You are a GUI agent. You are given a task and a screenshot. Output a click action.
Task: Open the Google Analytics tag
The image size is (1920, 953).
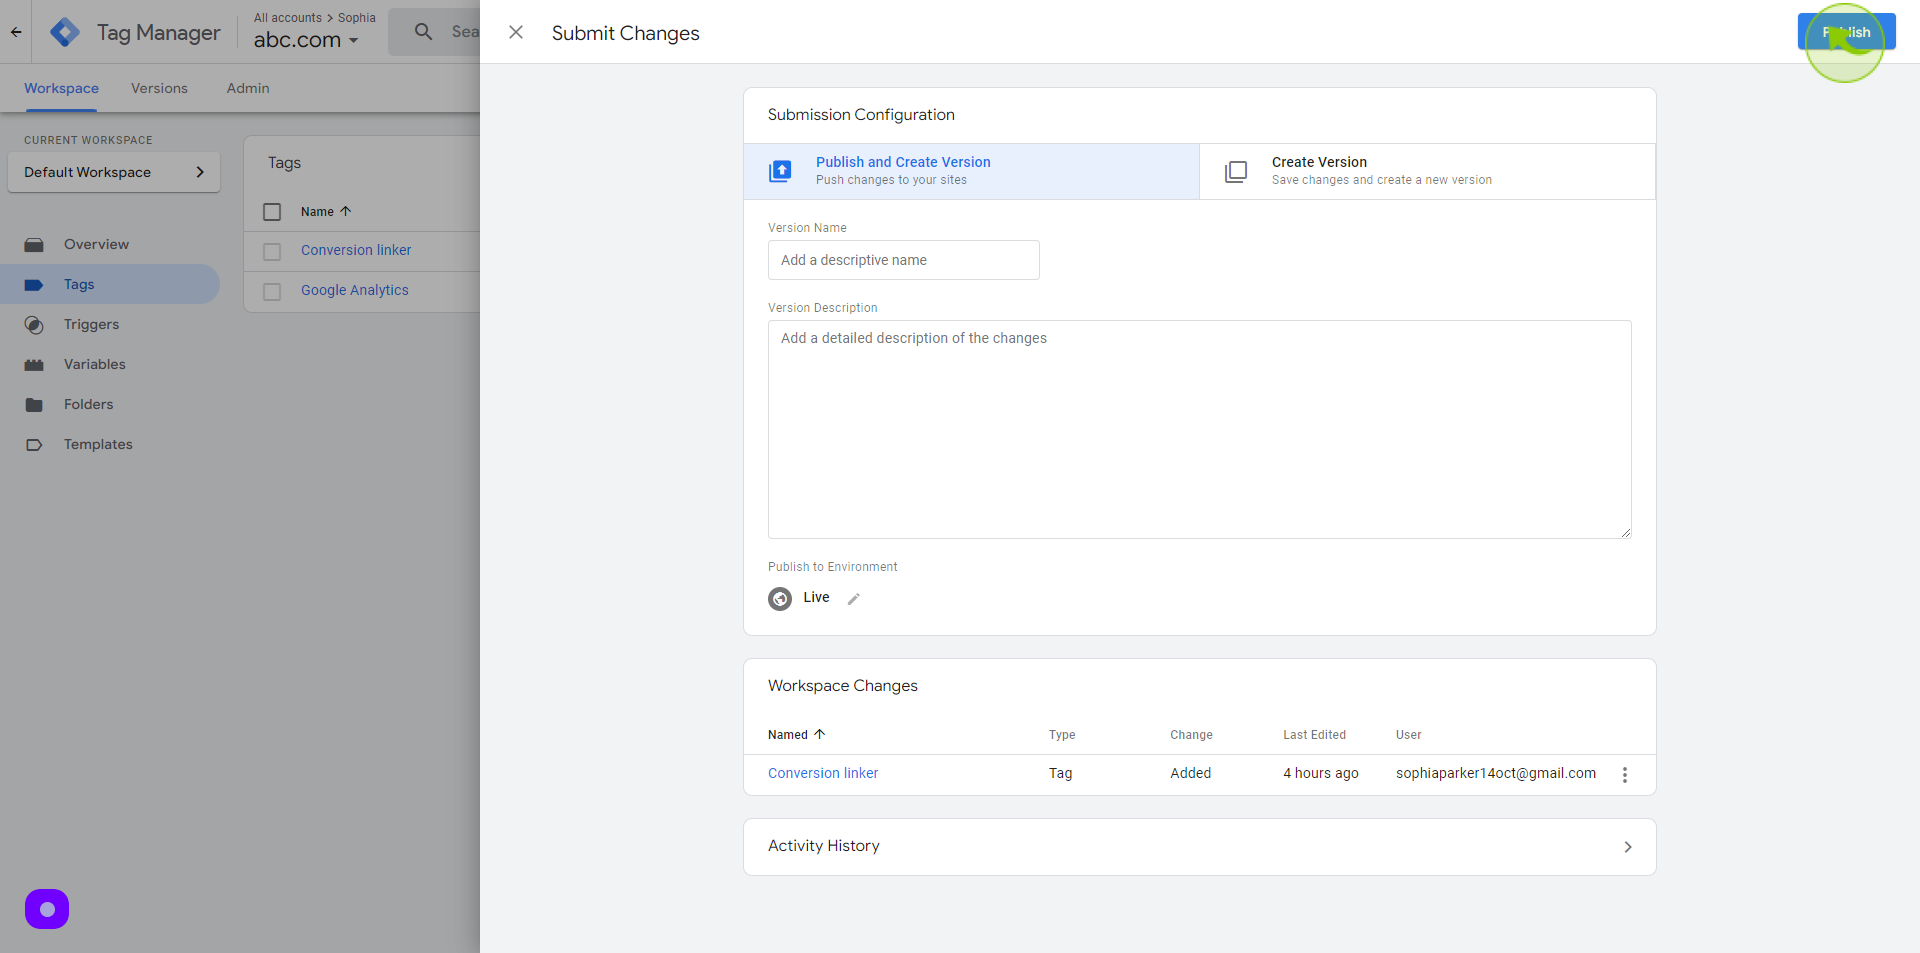click(355, 290)
